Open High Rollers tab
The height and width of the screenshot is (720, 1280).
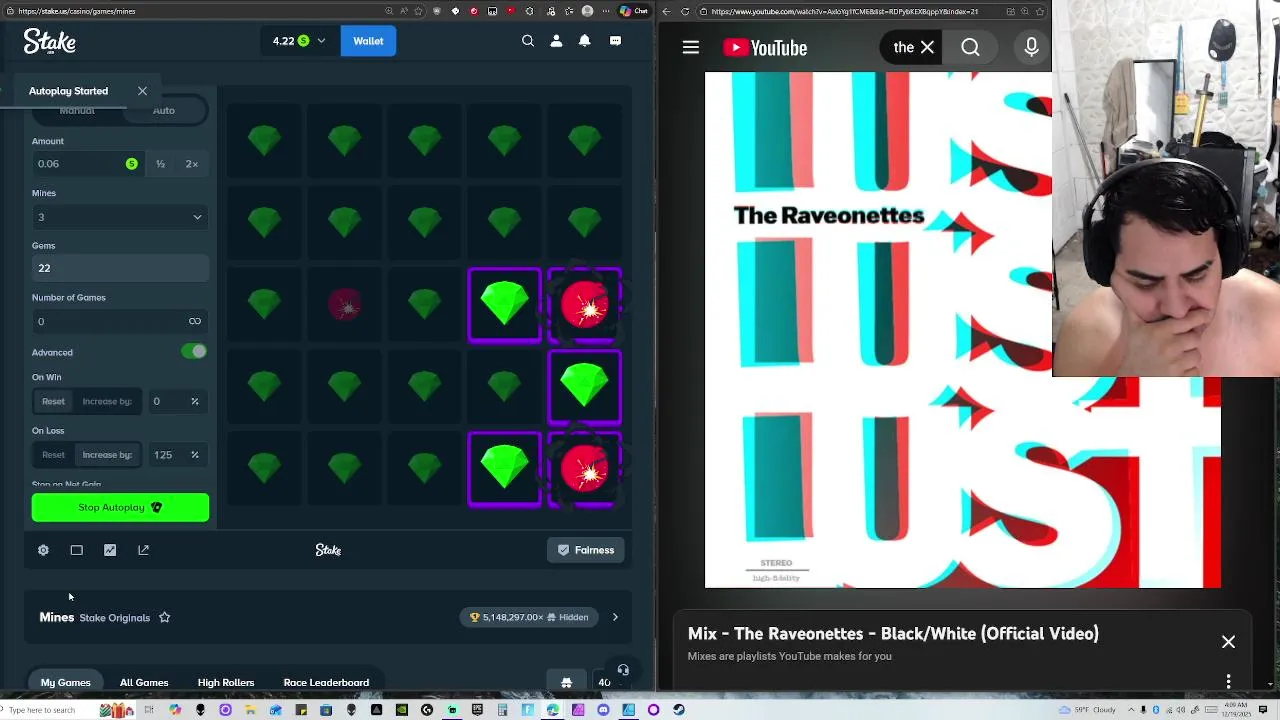click(x=226, y=682)
